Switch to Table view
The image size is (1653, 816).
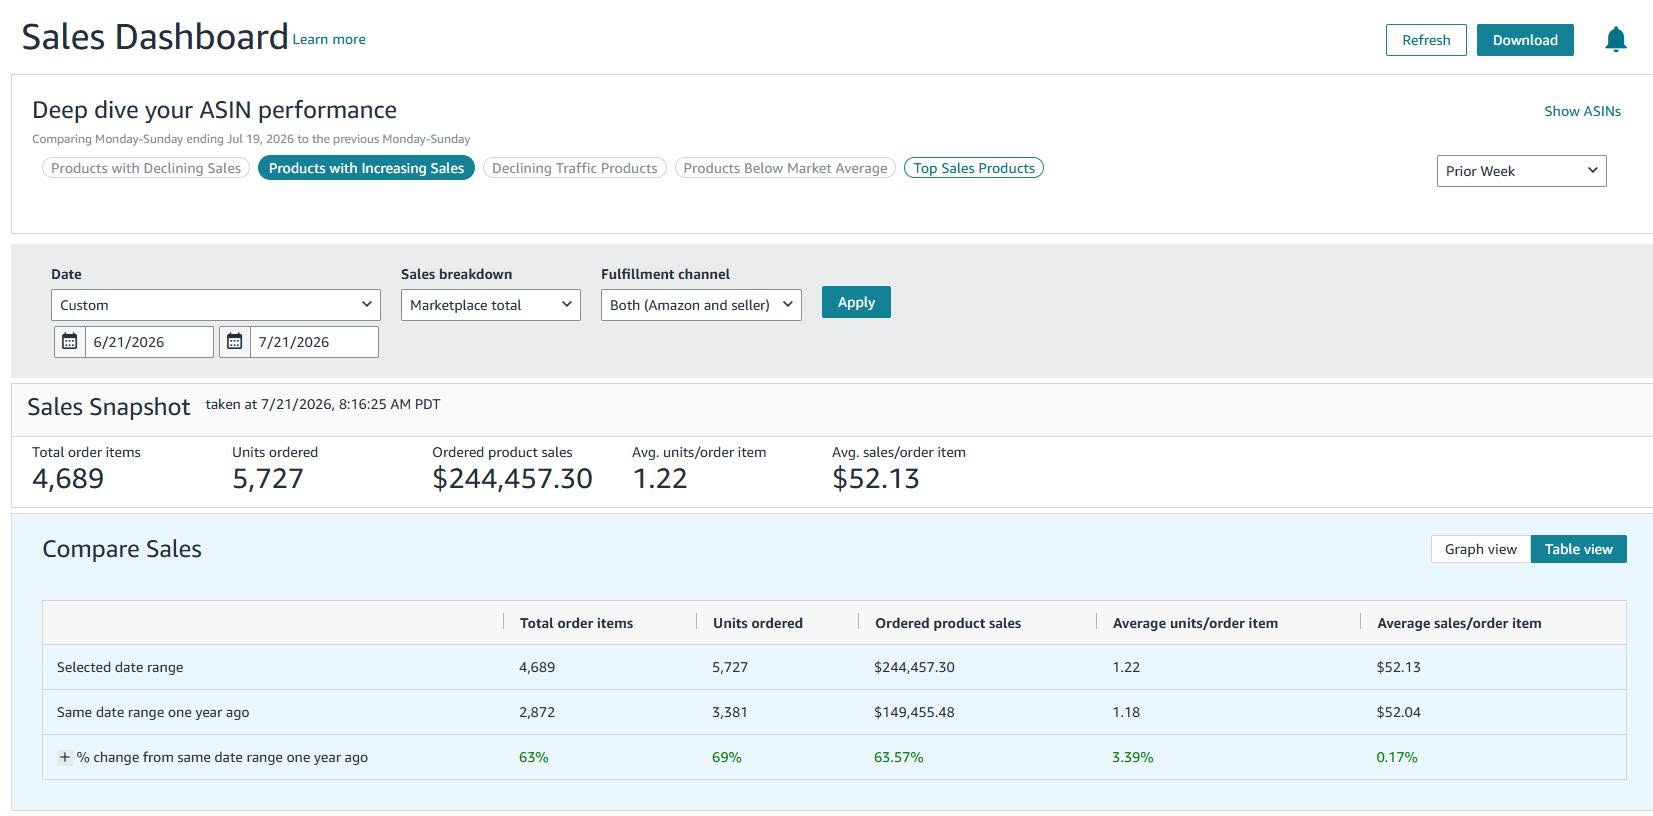(x=1578, y=549)
